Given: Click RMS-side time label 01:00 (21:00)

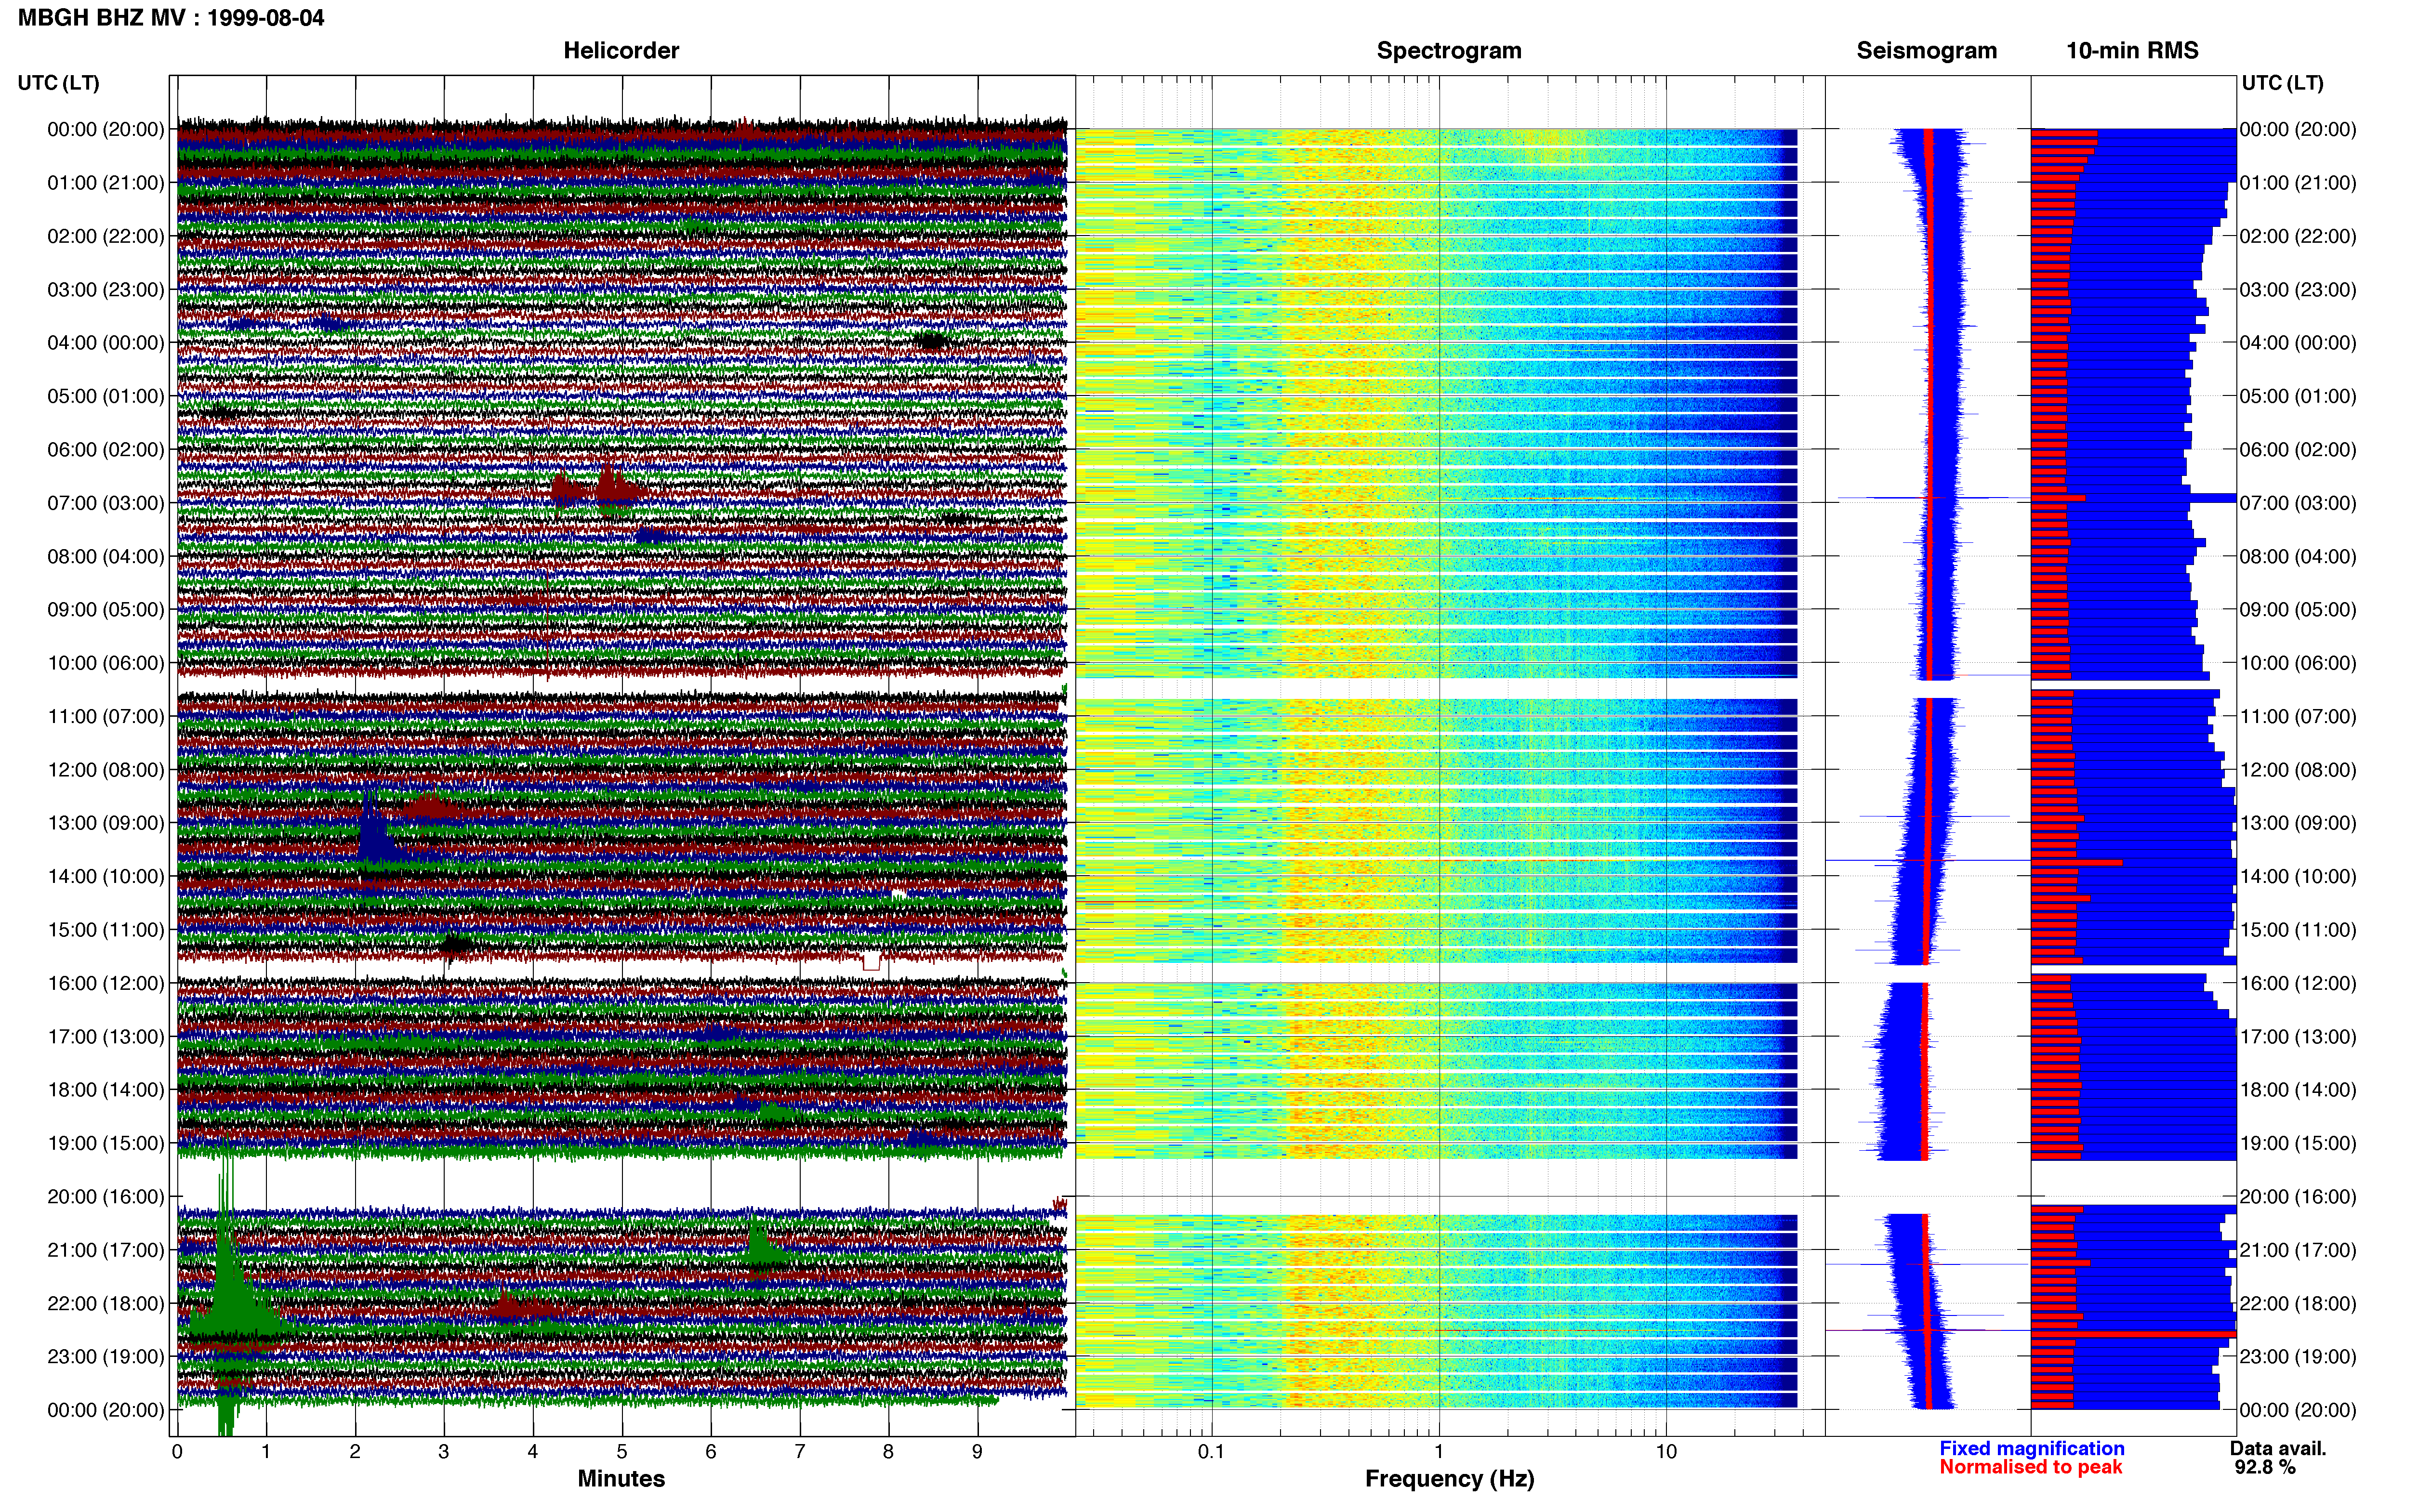Looking at the screenshot, I should click(x=2298, y=182).
